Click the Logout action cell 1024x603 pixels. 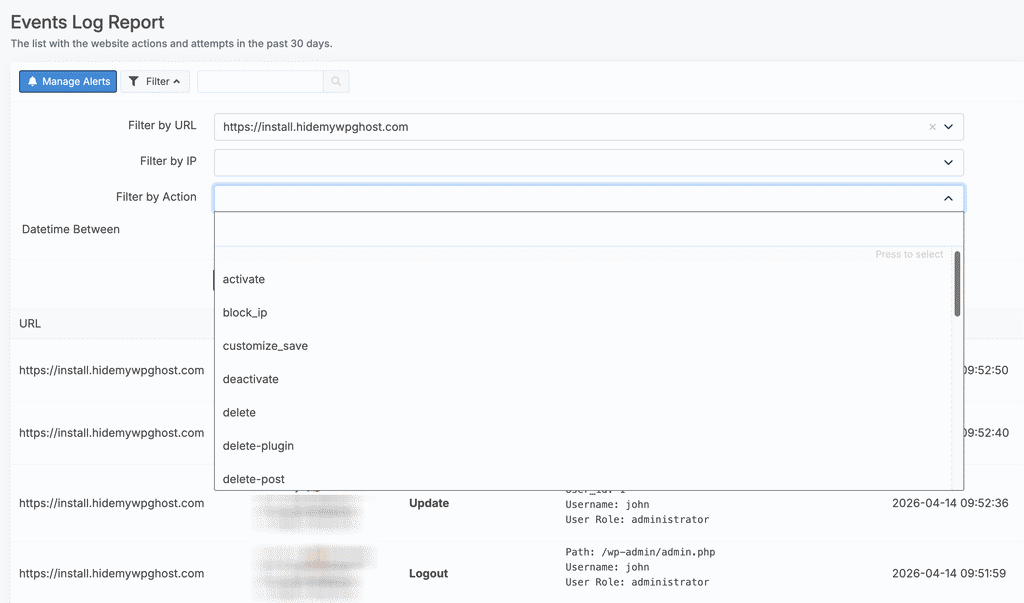428,573
